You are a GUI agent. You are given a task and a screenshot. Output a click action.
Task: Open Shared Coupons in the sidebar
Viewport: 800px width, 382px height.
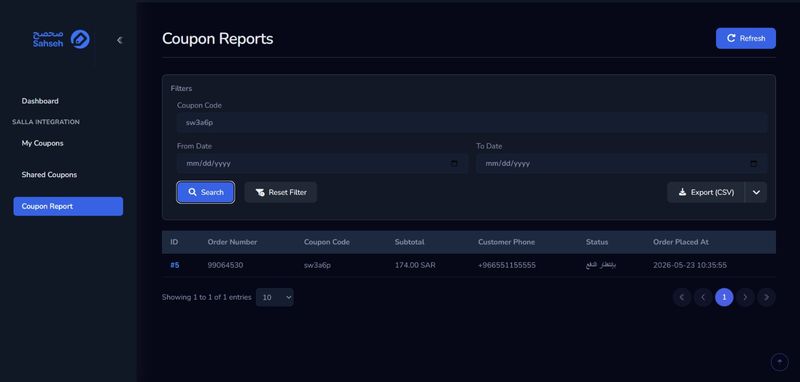[49, 174]
